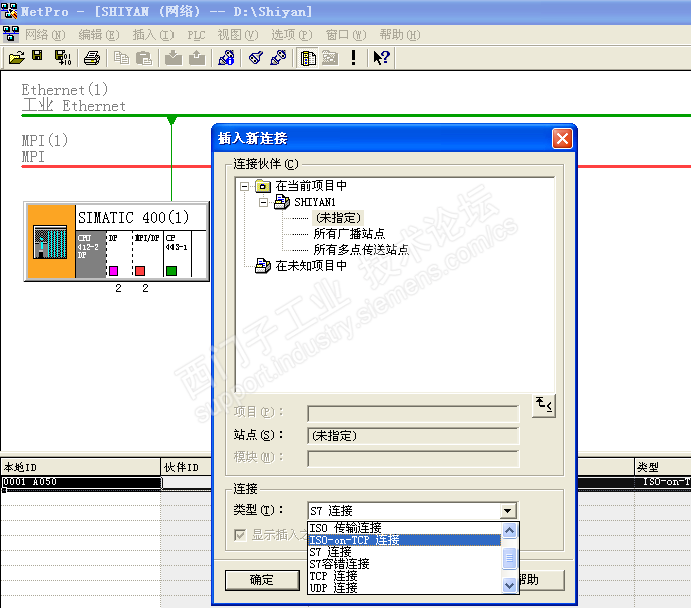This screenshot has width=692, height=608.
Task: Click the Print toolbar icon
Action: click(x=92, y=58)
